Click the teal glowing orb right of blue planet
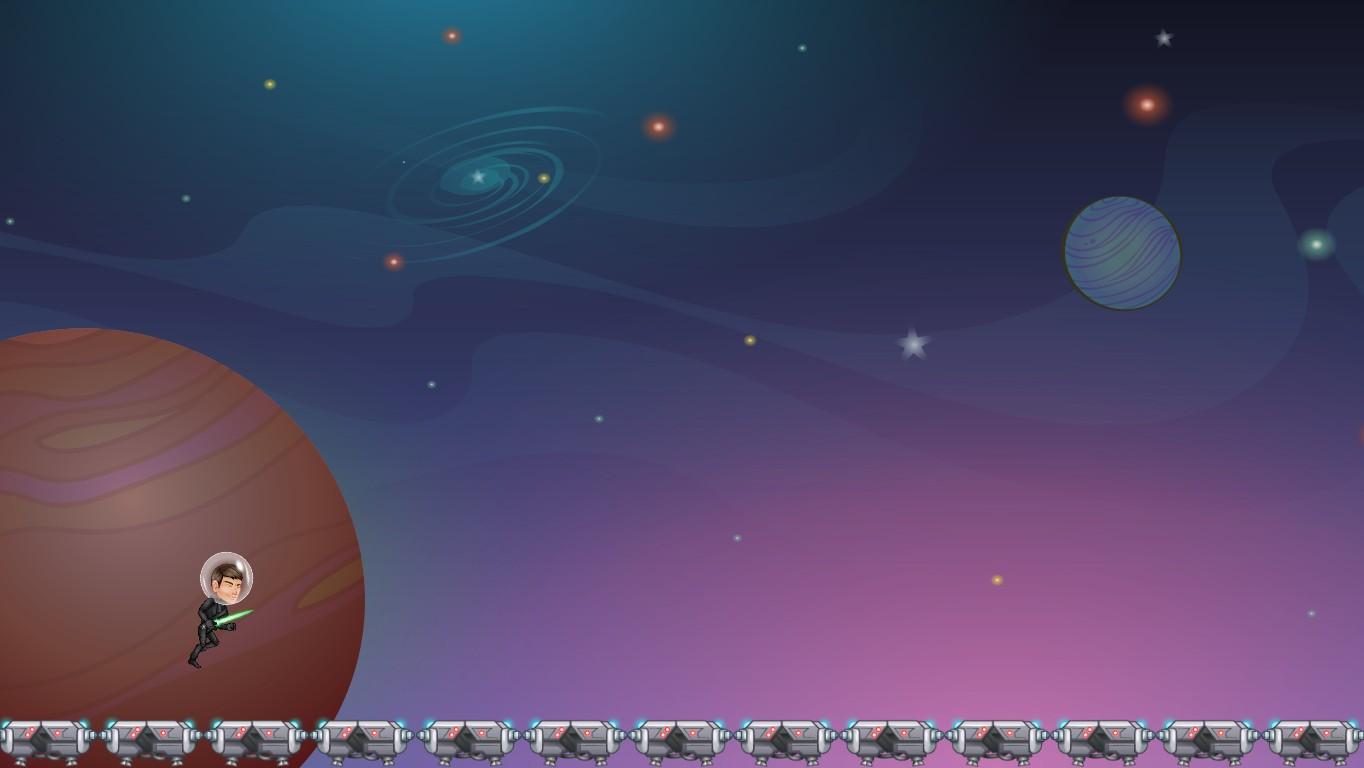The image size is (1364, 768). [x=1316, y=244]
